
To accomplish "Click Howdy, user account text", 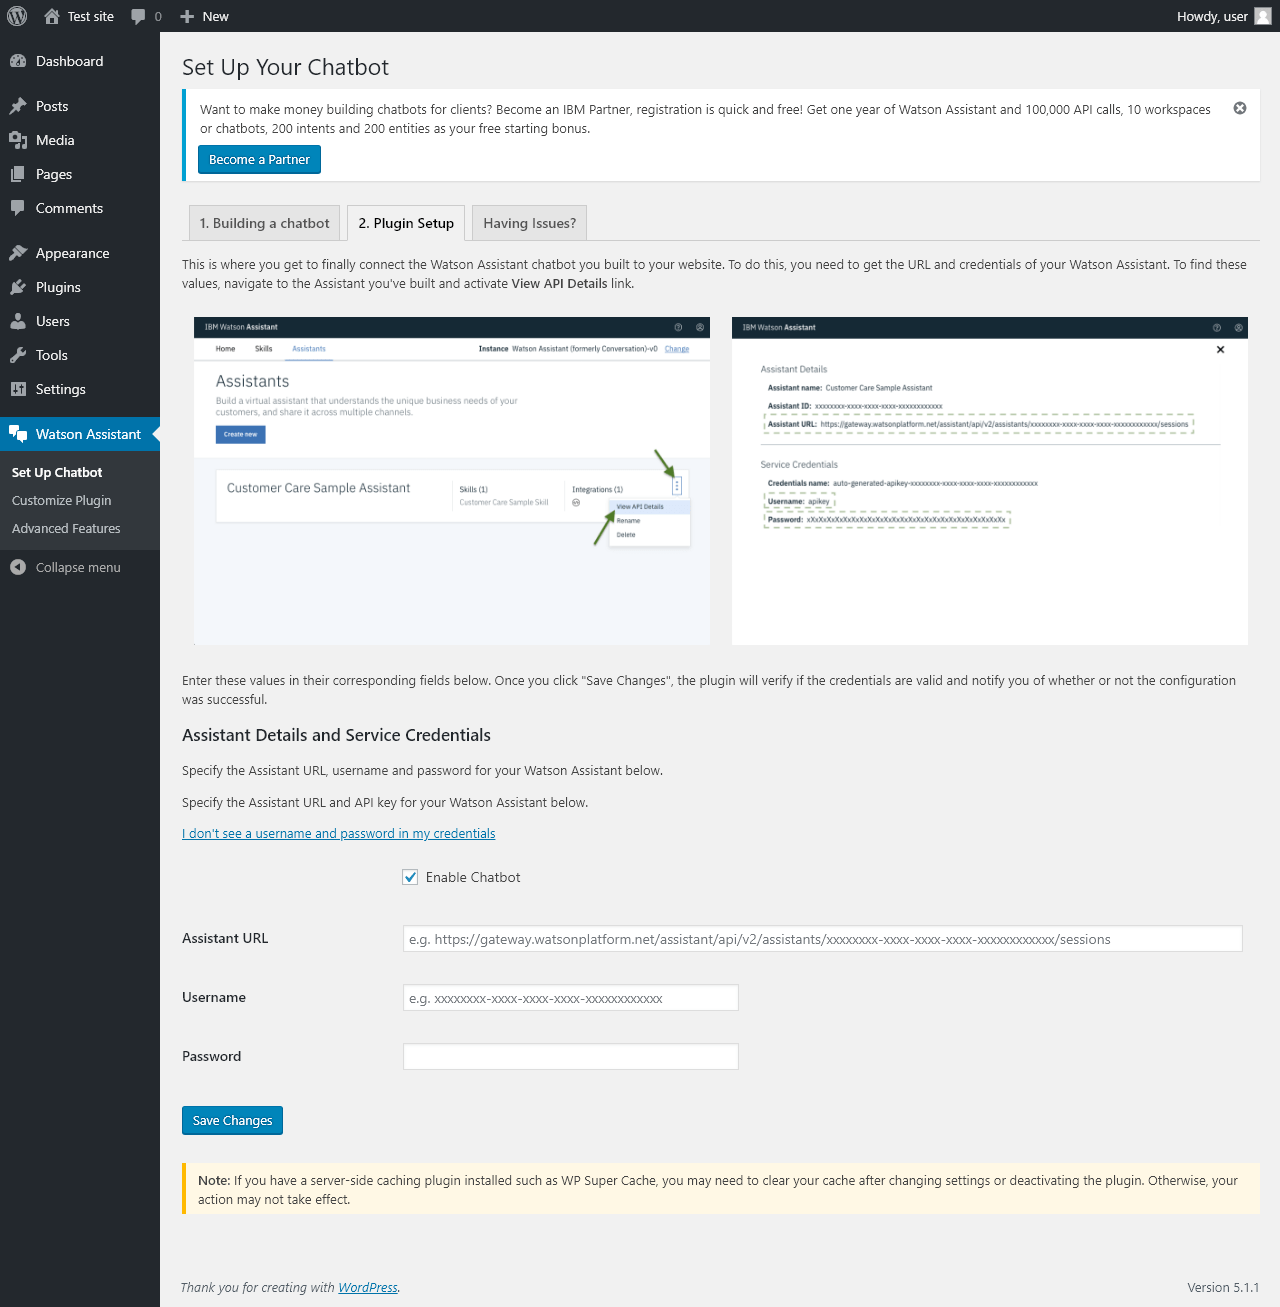I will click(x=1212, y=16).
